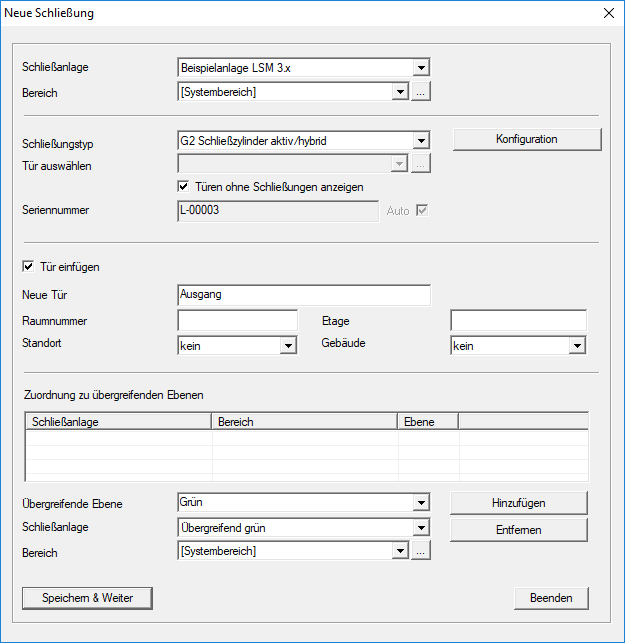Click the Konfiguration button
Viewport: 625px width, 643px height.
pos(526,140)
